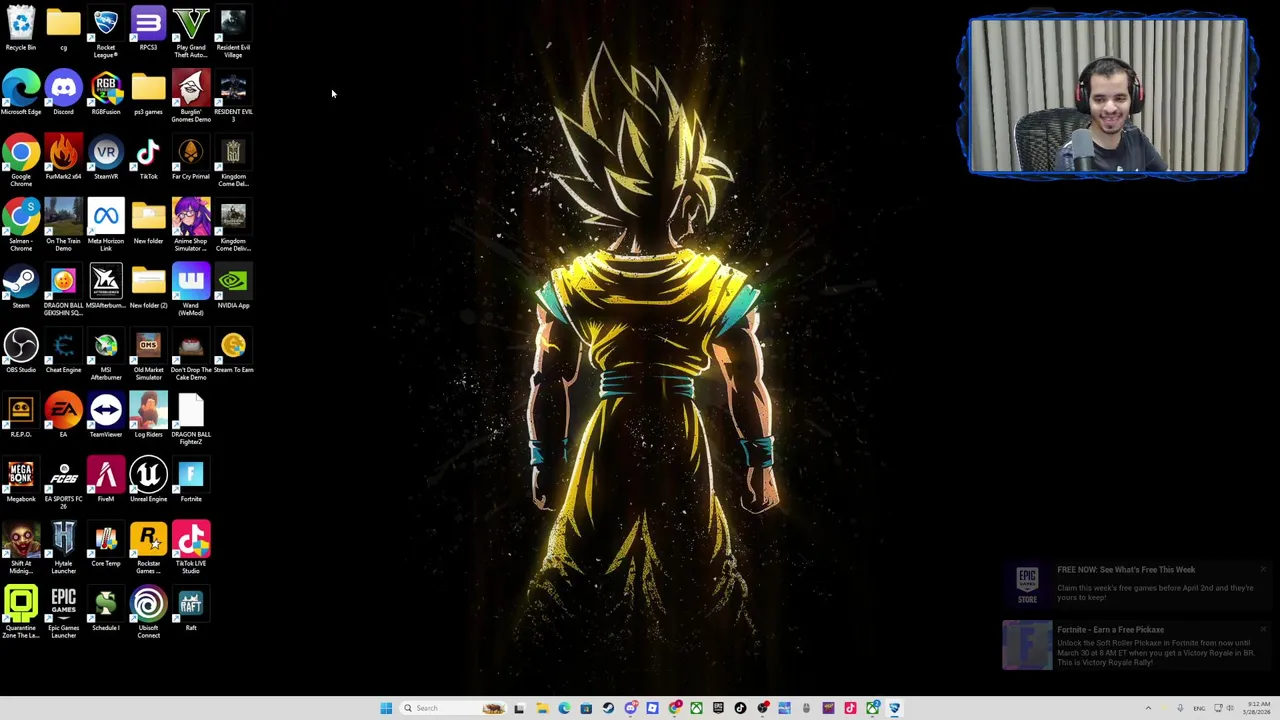Click the webcam overlay thumbnail

coord(1107,96)
